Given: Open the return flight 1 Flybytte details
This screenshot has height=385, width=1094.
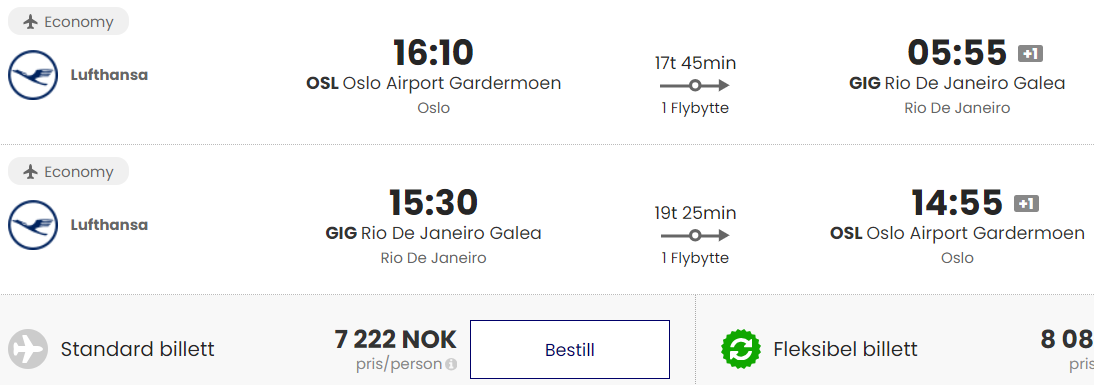Looking at the screenshot, I should coord(695,258).
